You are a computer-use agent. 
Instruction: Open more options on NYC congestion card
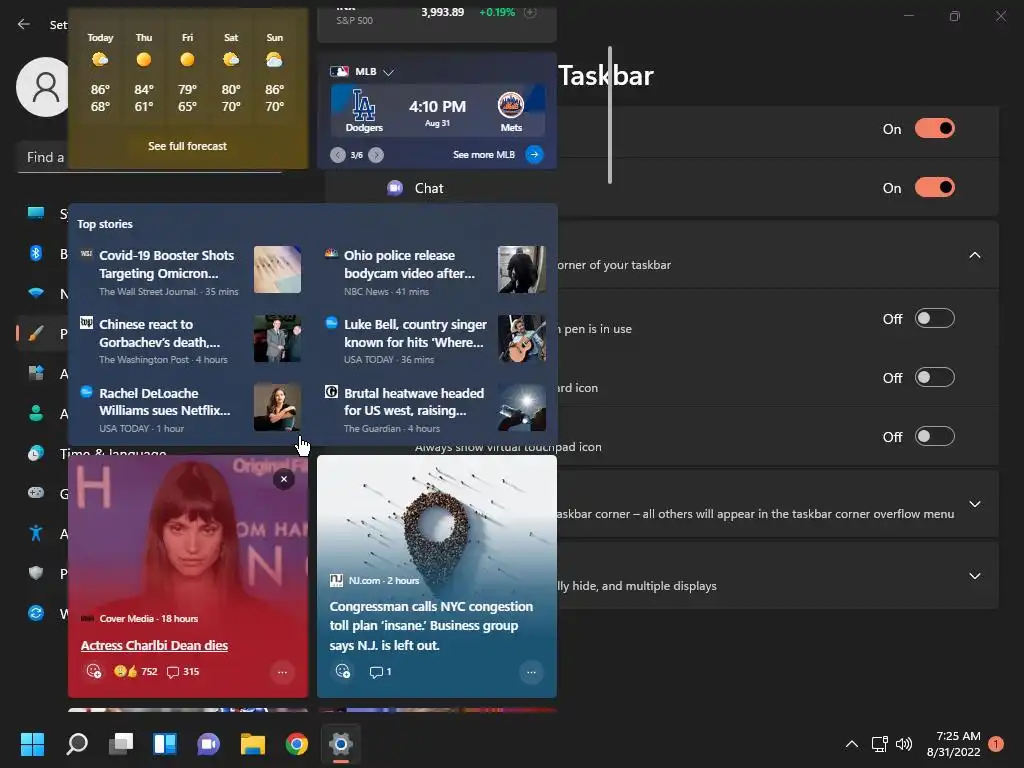tap(531, 672)
